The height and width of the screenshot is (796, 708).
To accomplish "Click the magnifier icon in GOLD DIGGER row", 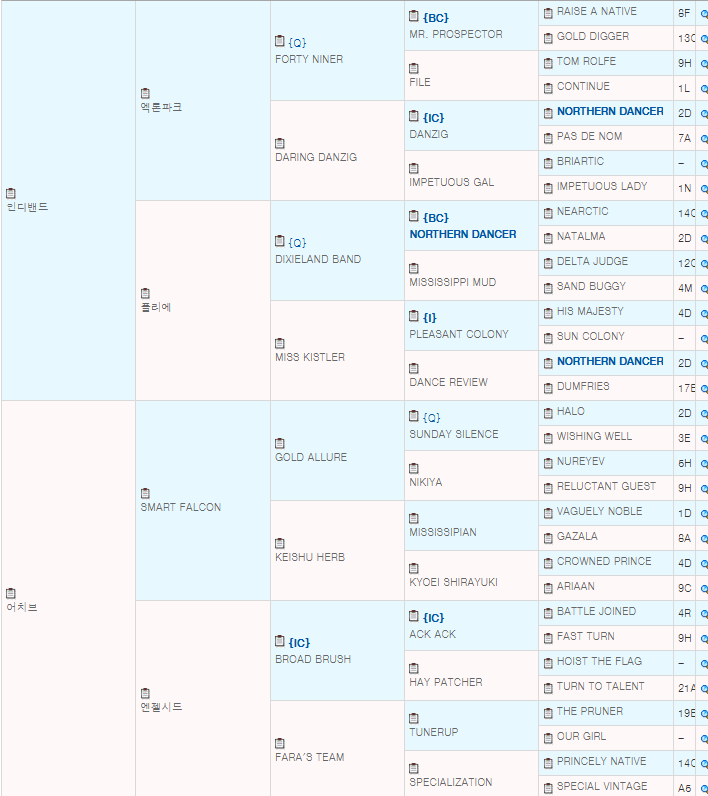I will point(703,38).
